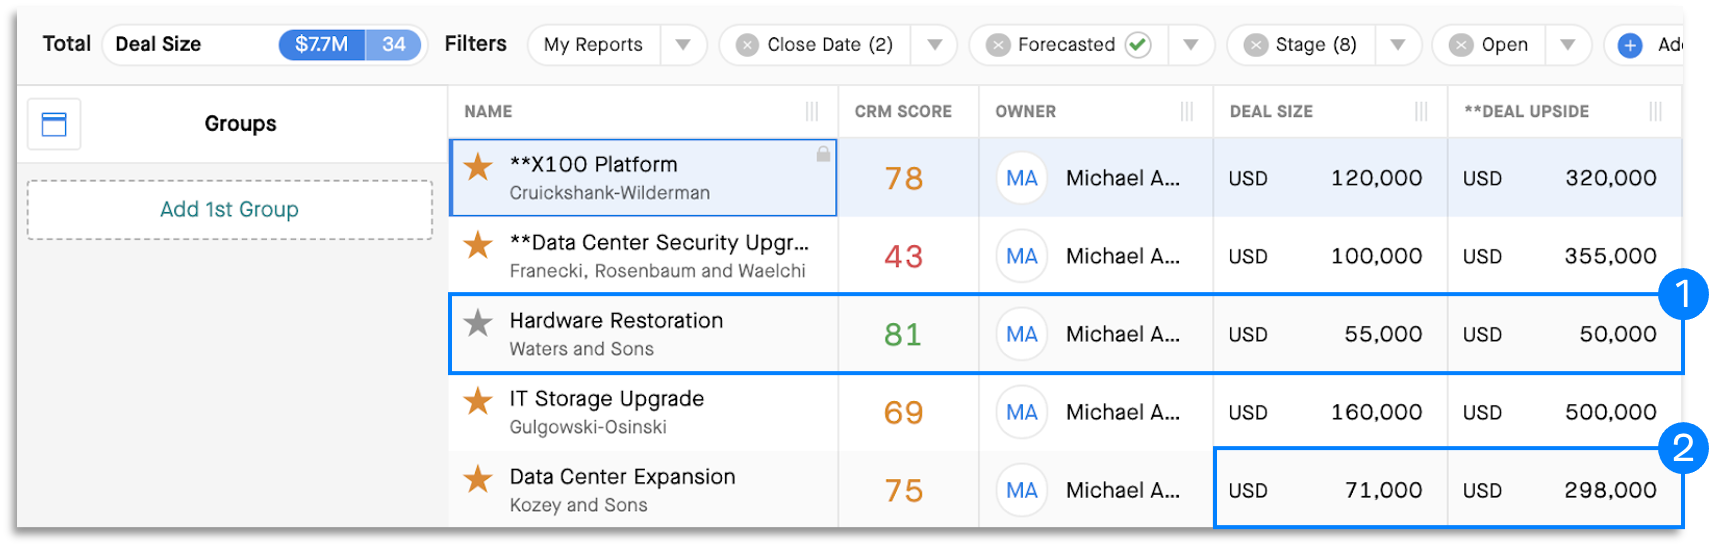The height and width of the screenshot is (547, 1718).
Task: Click the 34 deals count badge
Action: 394,45
